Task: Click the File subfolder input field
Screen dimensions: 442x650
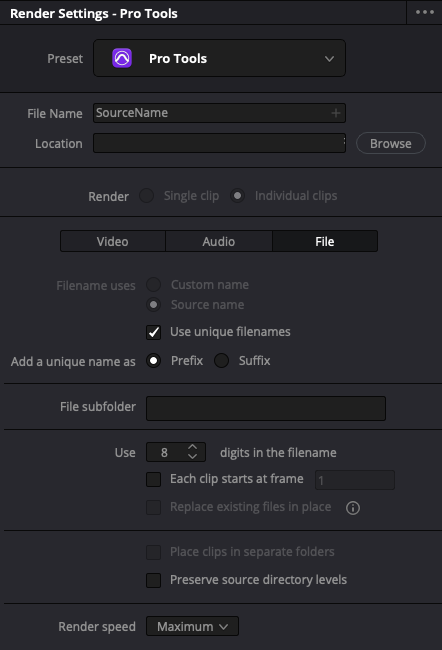Action: tap(266, 408)
